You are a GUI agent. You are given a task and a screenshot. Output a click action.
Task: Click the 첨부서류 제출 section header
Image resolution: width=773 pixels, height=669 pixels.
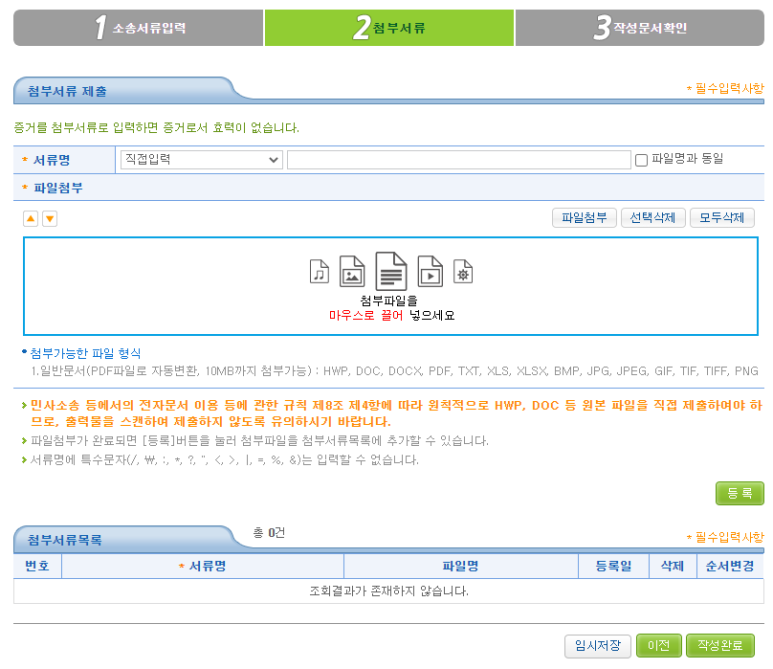67,91
